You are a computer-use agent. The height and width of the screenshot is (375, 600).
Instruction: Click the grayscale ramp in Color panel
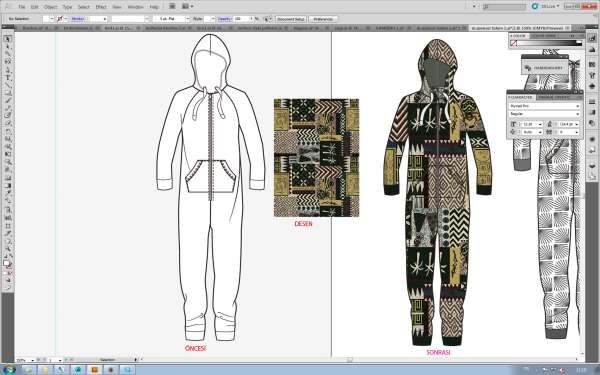pos(550,44)
